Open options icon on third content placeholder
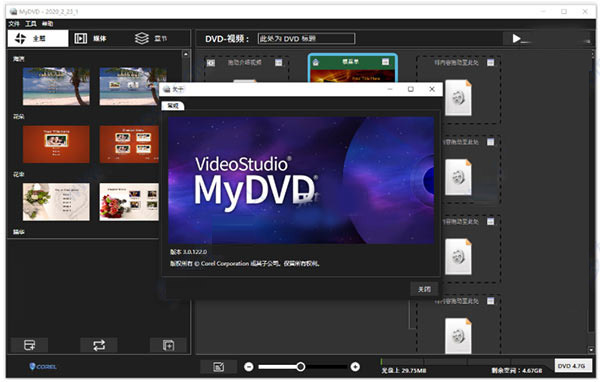This screenshot has width=600, height=382. point(491,221)
